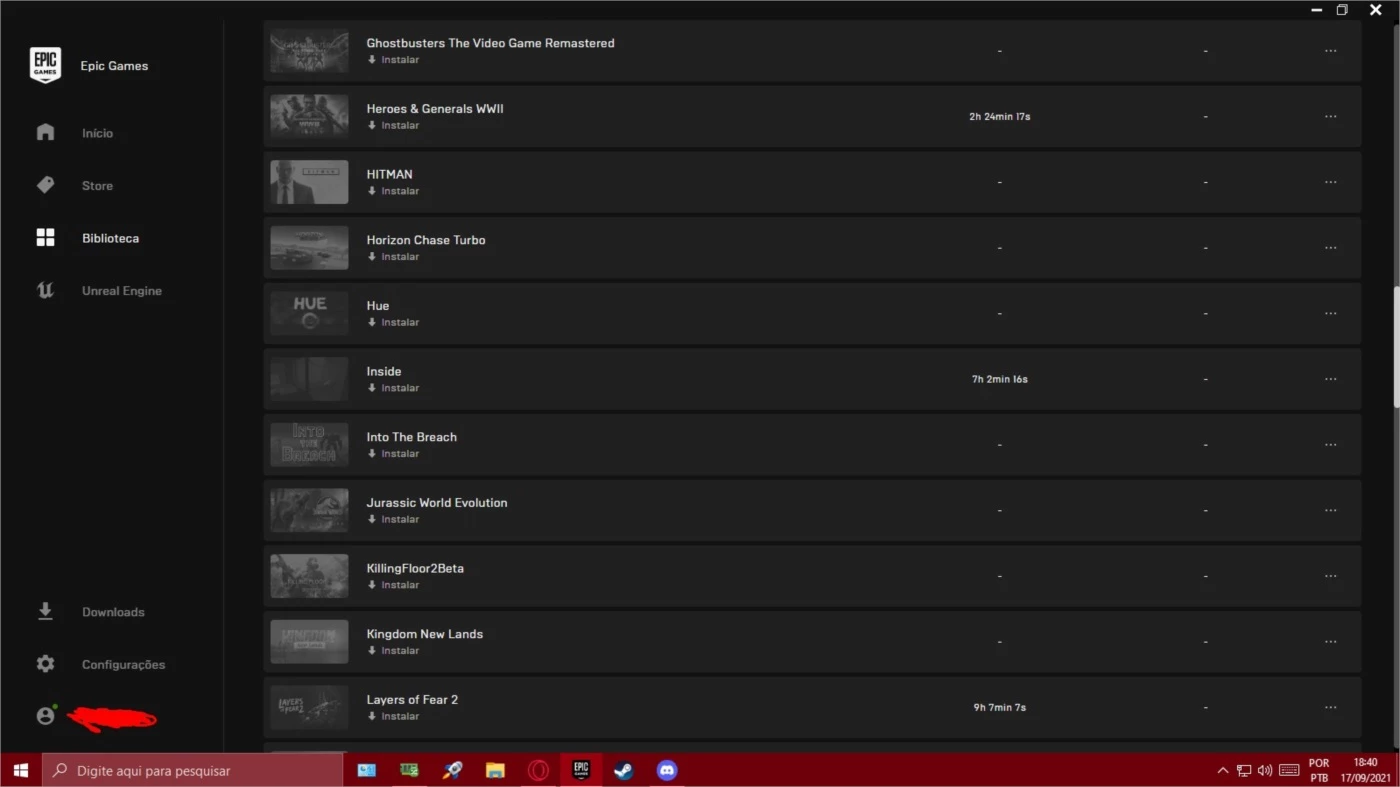Open Opera browser from the taskbar

click(538, 770)
